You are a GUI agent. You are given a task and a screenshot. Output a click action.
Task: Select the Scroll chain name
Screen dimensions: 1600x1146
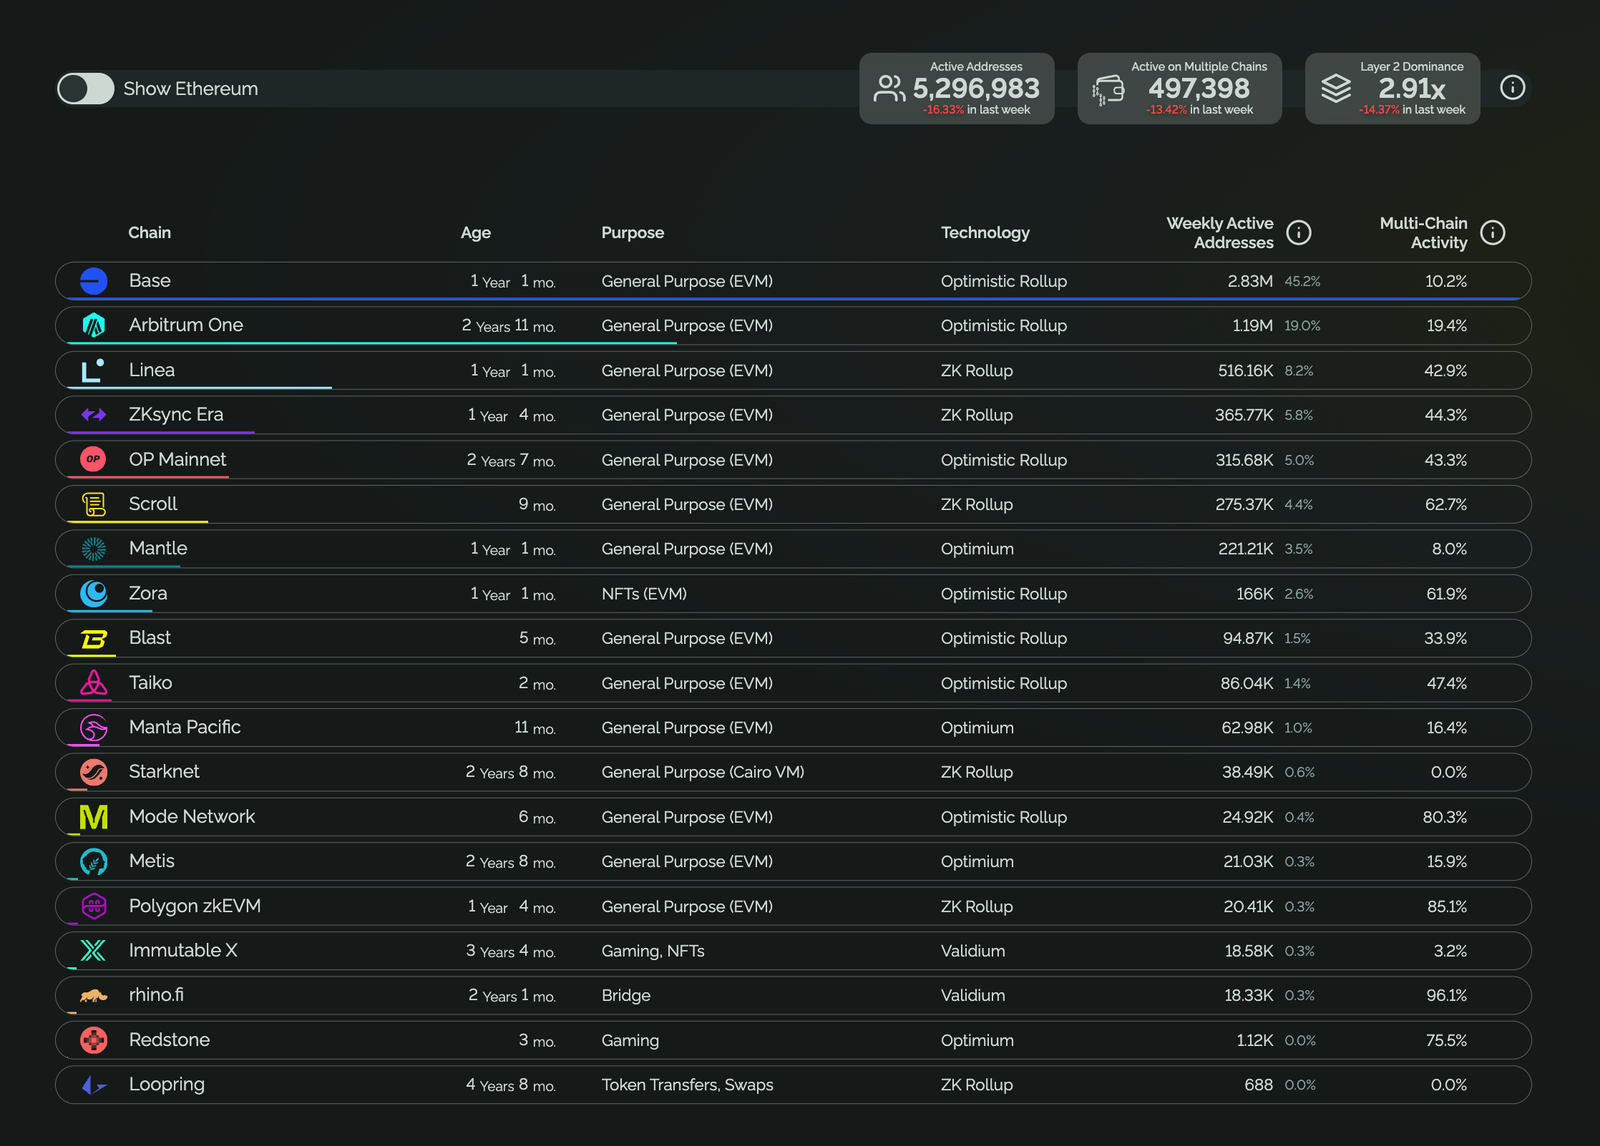[x=153, y=504]
